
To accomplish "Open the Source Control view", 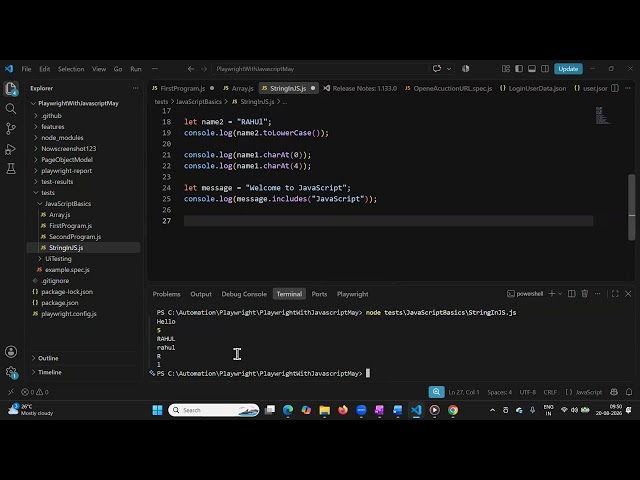I will coord(11,129).
